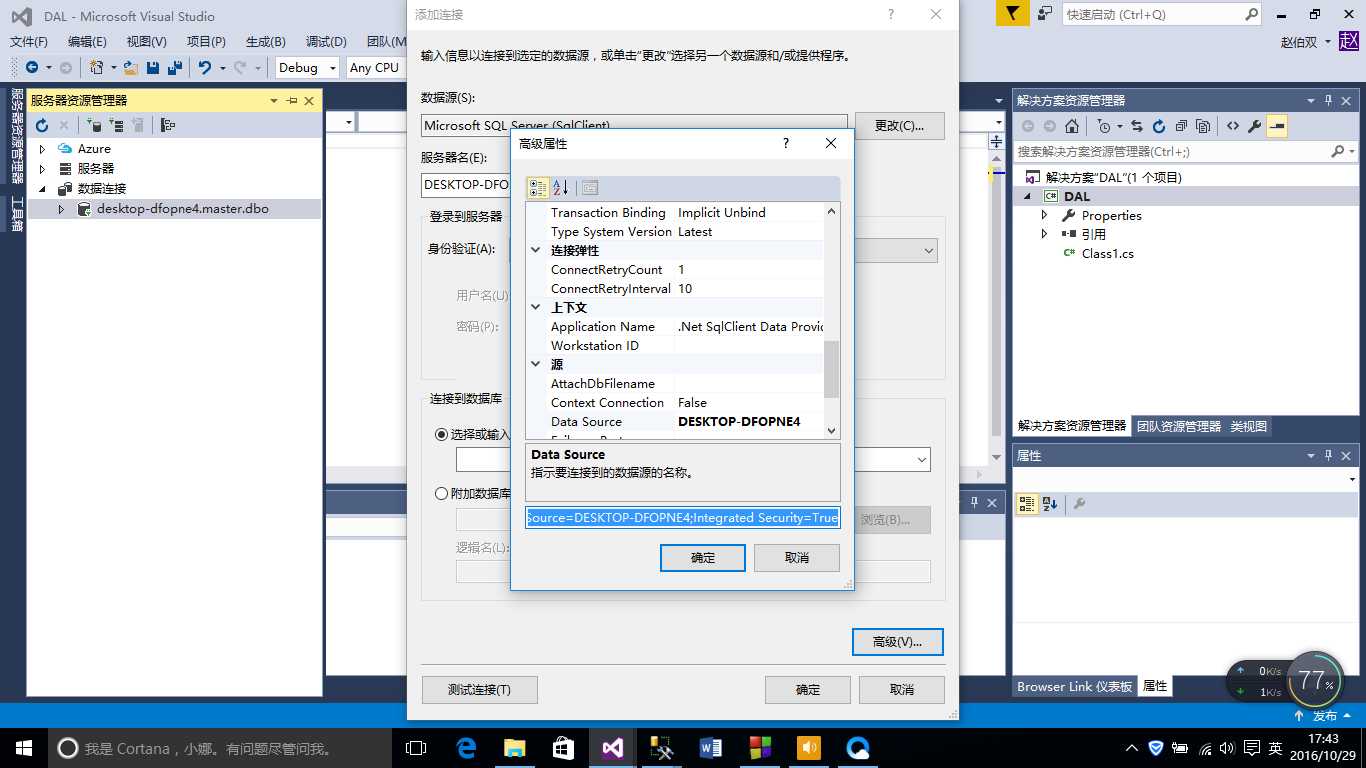Viewport: 1366px width, 768px height.
Task: Expand the Azure node in Server Explorer
Action: (x=42, y=148)
